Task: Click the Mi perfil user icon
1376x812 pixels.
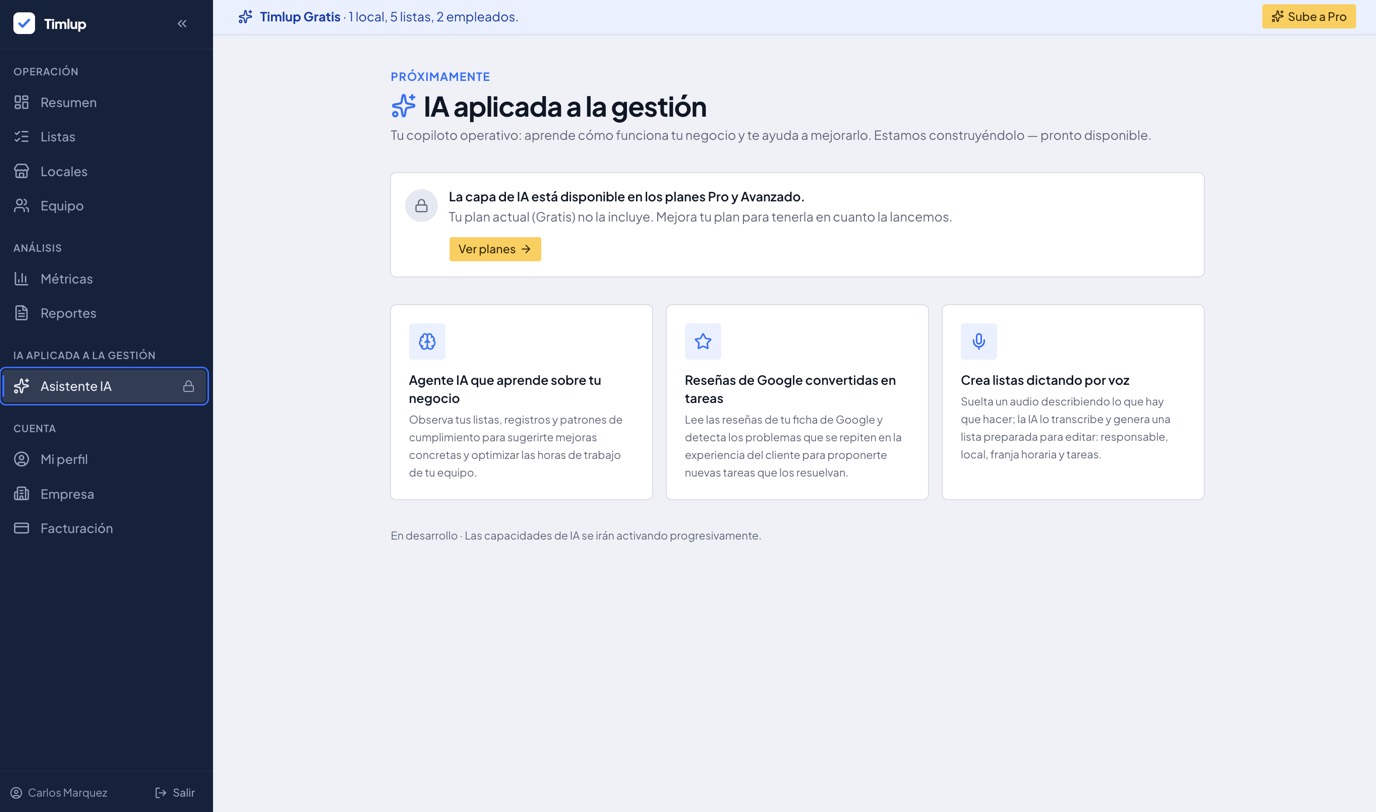Action: click(x=21, y=459)
